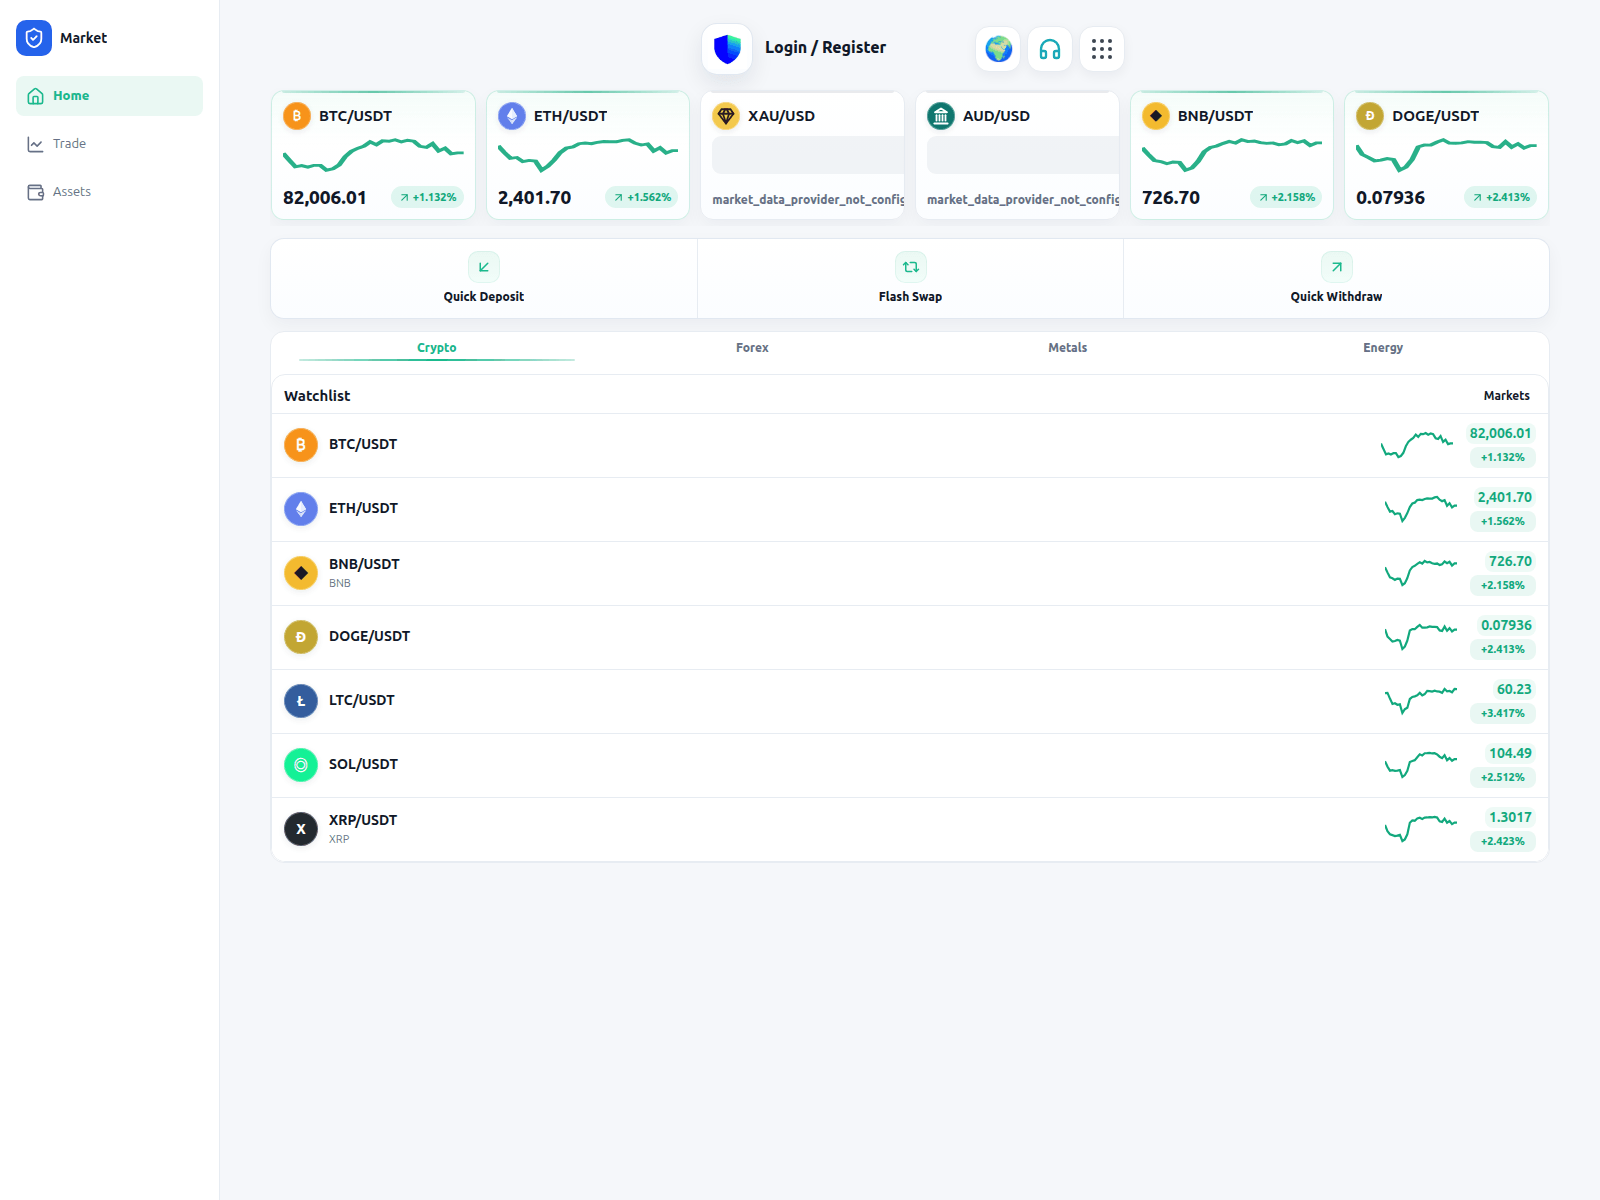Click the BNB/USDT card coin icon
Viewport: 1600px width, 1200px height.
pyautogui.click(x=1156, y=116)
